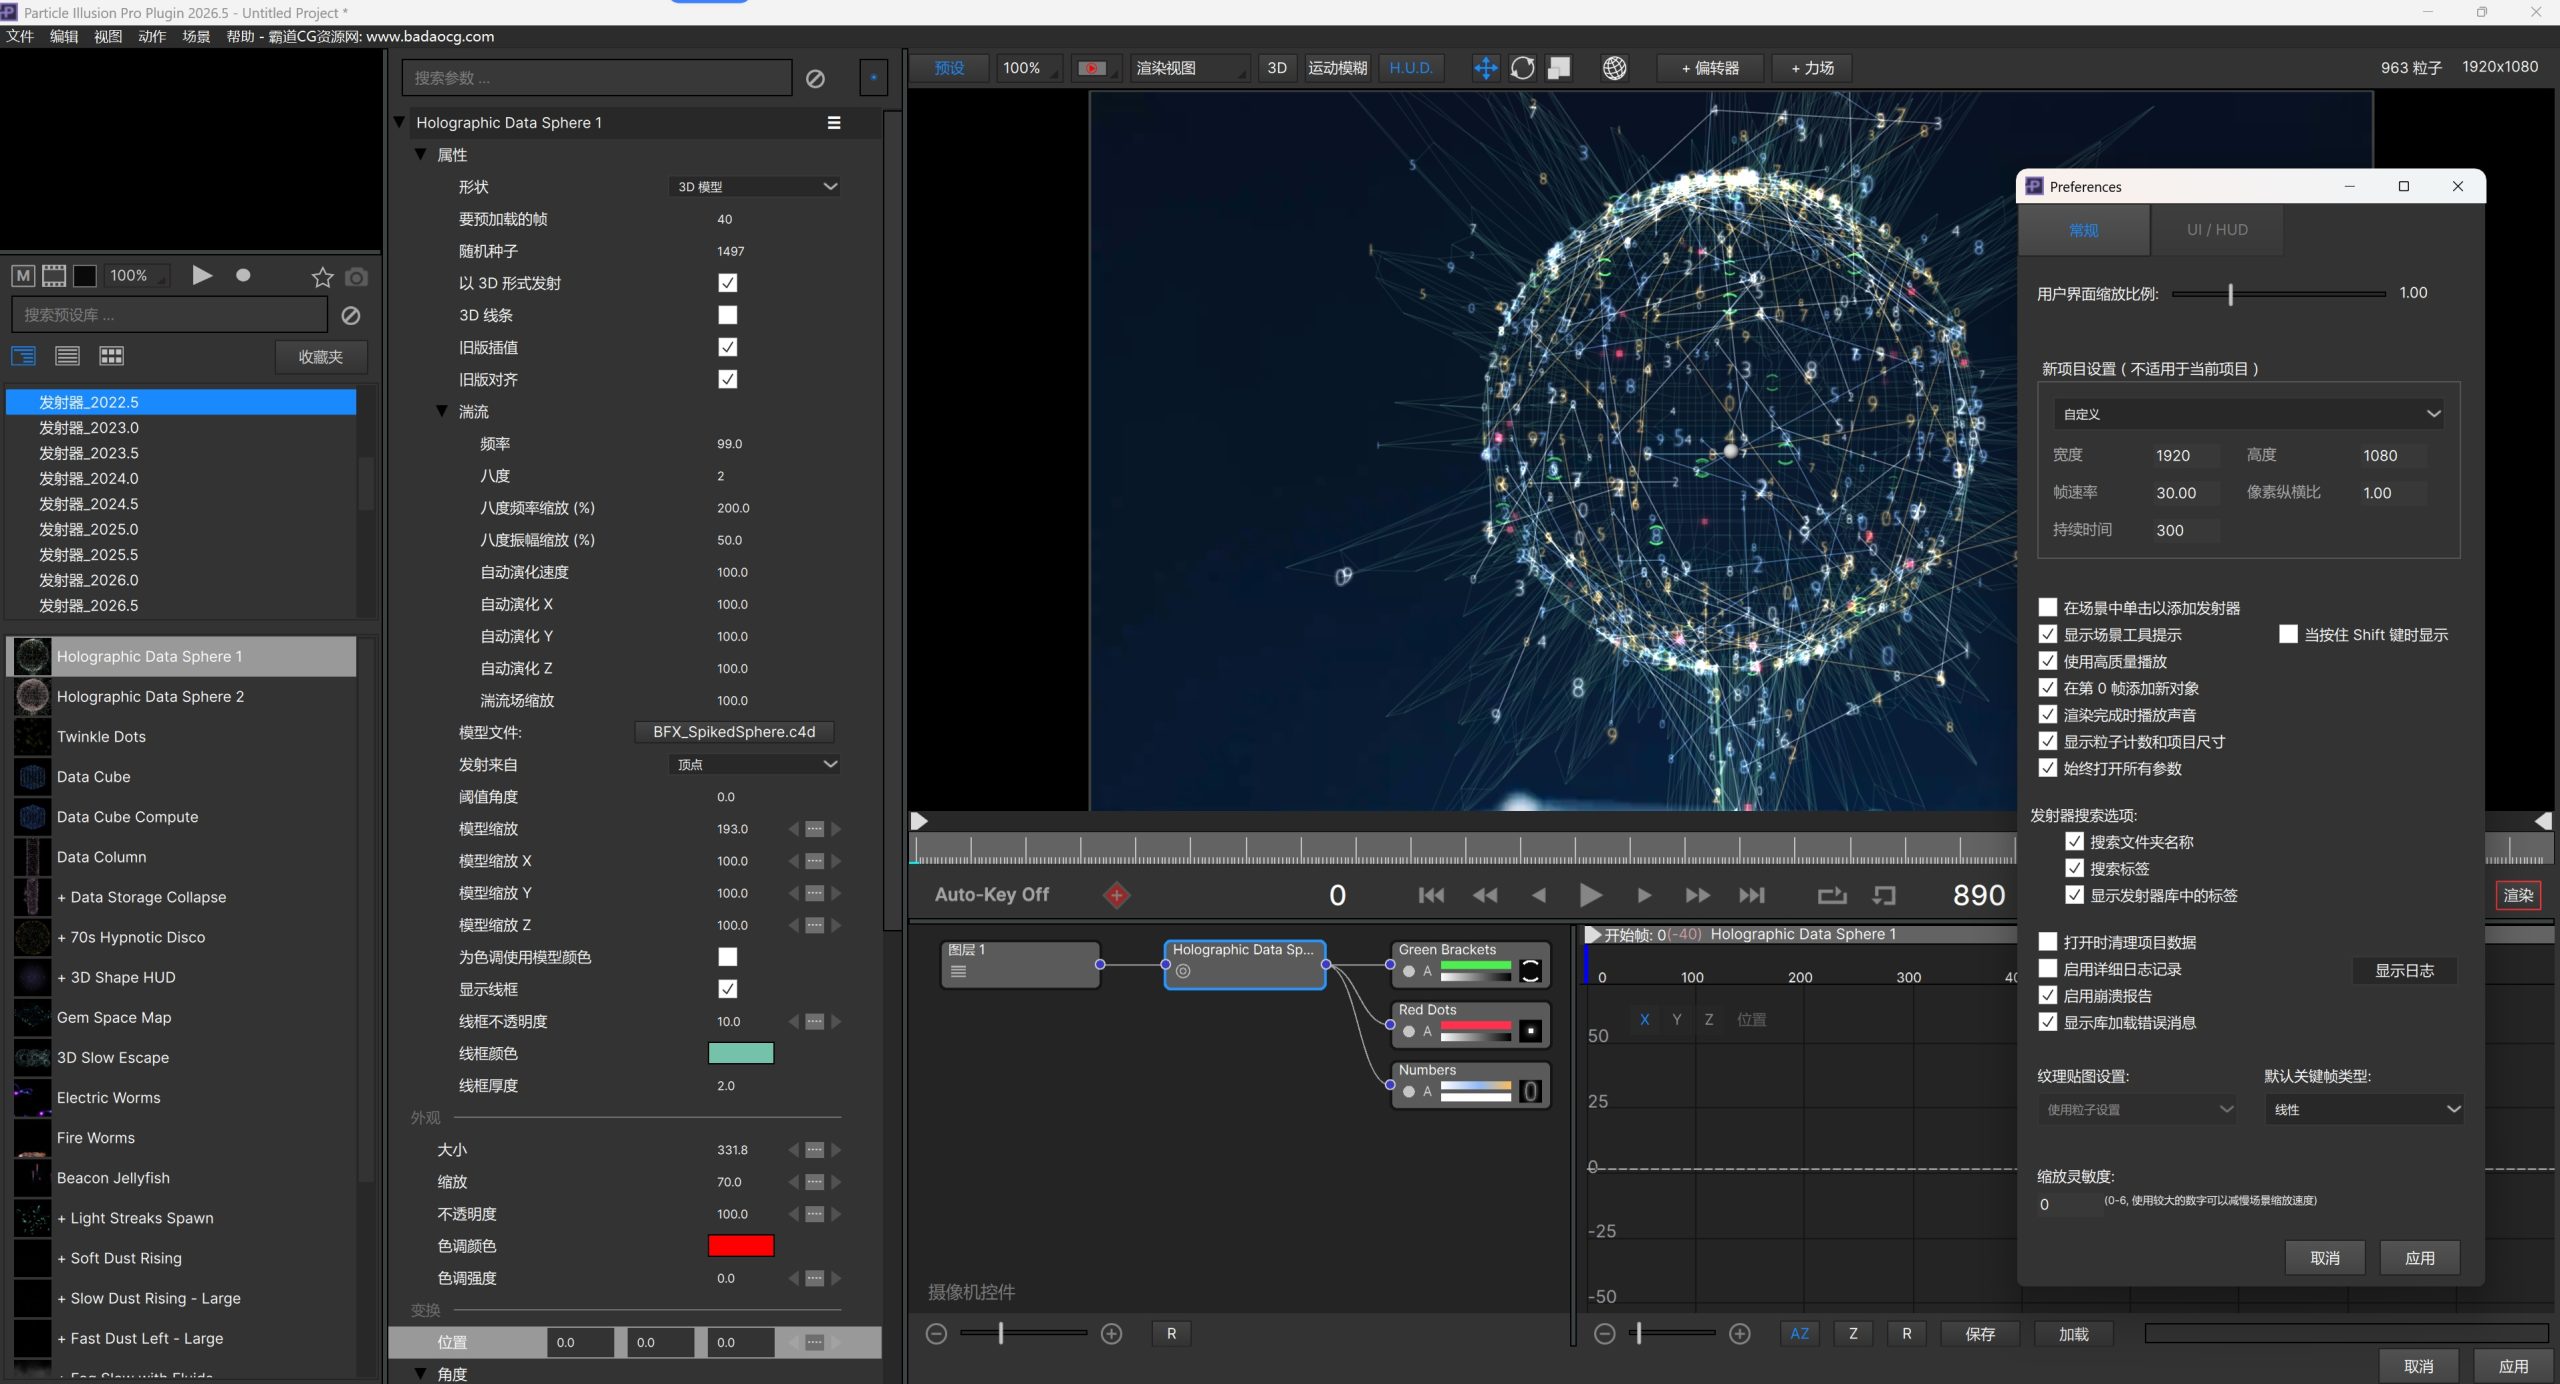
Task: Collapse the 湍流 section
Action: coord(442,411)
